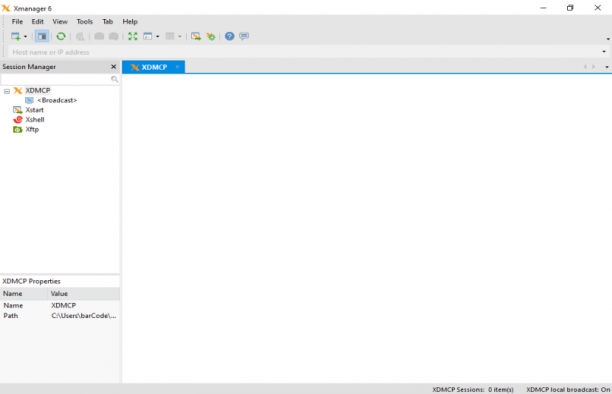The height and width of the screenshot is (394, 612).
Task: Toggle the Session Manager pane button
Action: 42,36
